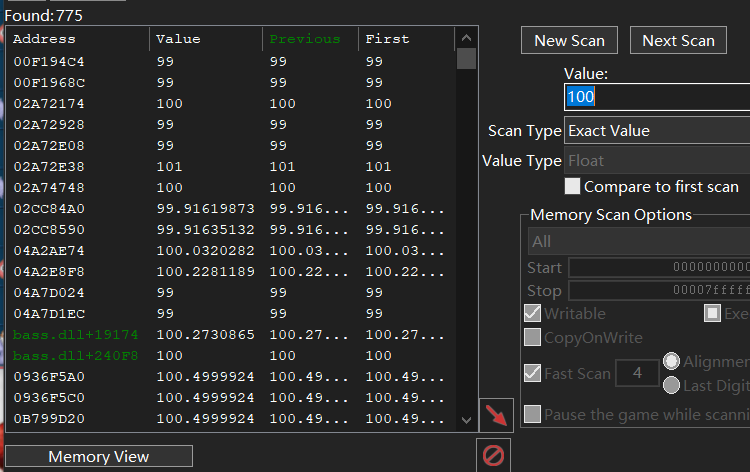750x472 pixels.
Task: Click the results list scrollbar thumb
Action: [x=466, y=58]
